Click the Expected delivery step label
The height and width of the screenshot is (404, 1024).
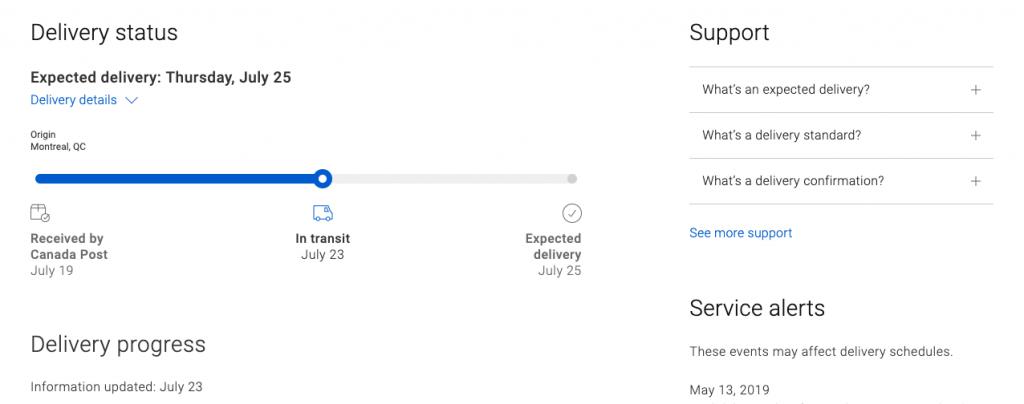point(553,246)
